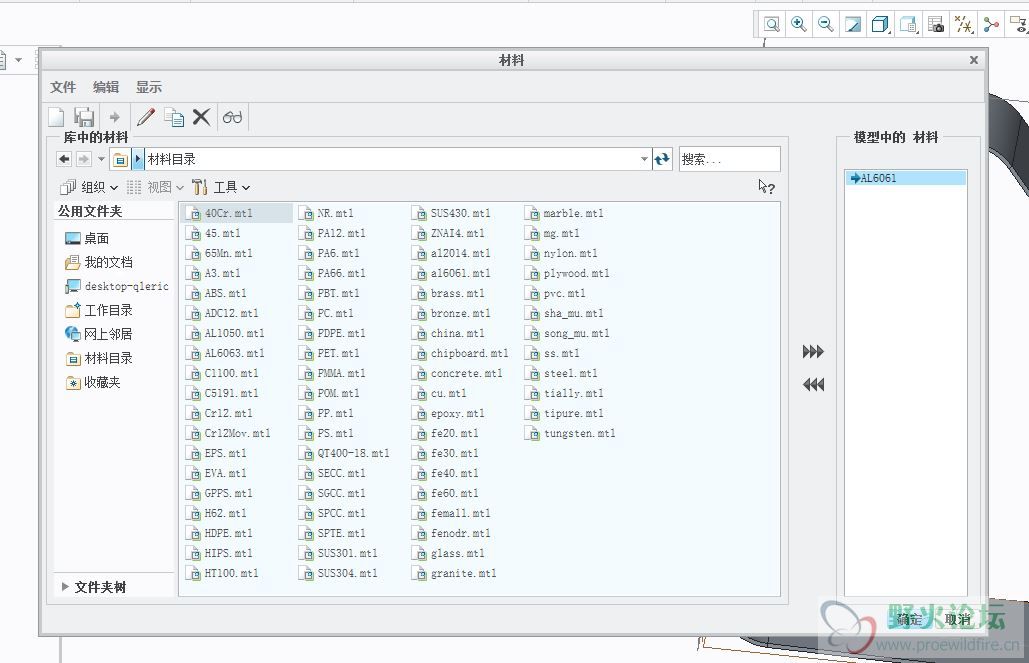Expand the 文件夹树 section

coord(66,587)
